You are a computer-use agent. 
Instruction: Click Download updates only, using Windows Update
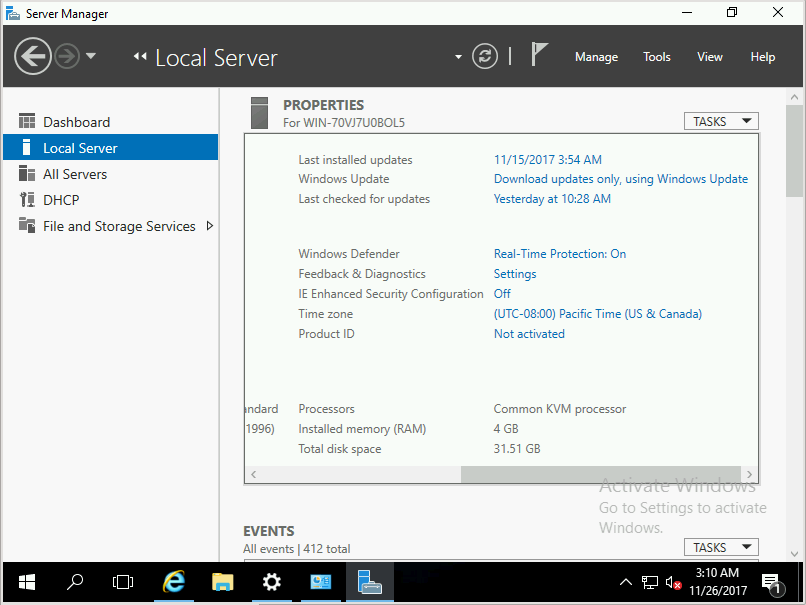point(620,179)
